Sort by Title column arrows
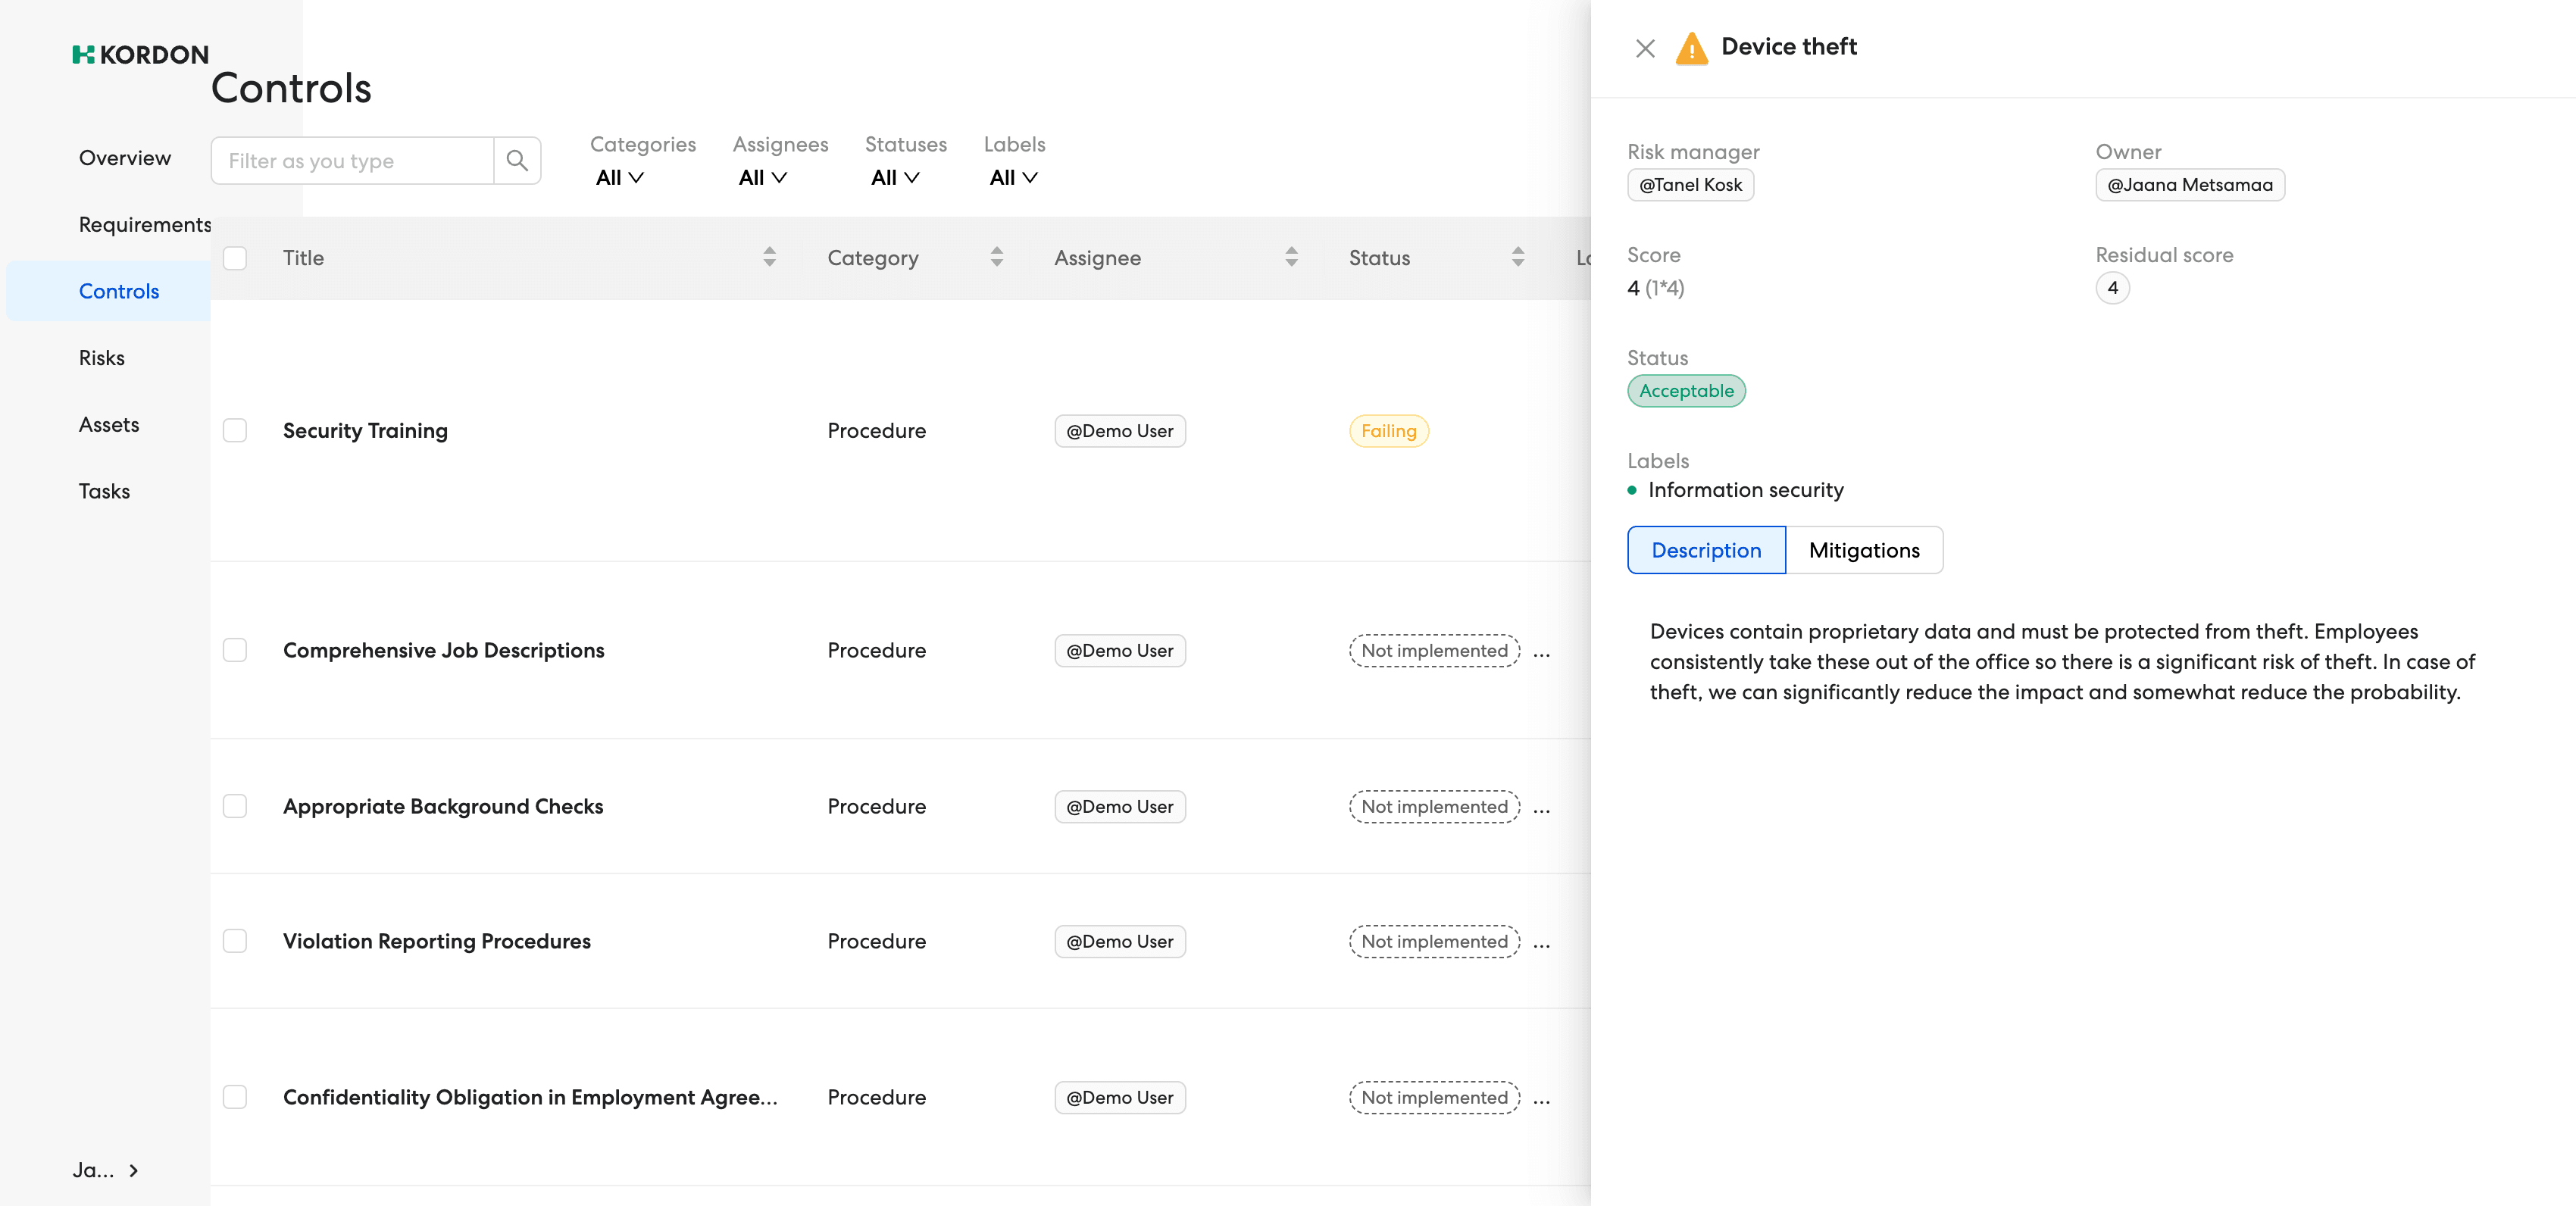 [x=769, y=257]
